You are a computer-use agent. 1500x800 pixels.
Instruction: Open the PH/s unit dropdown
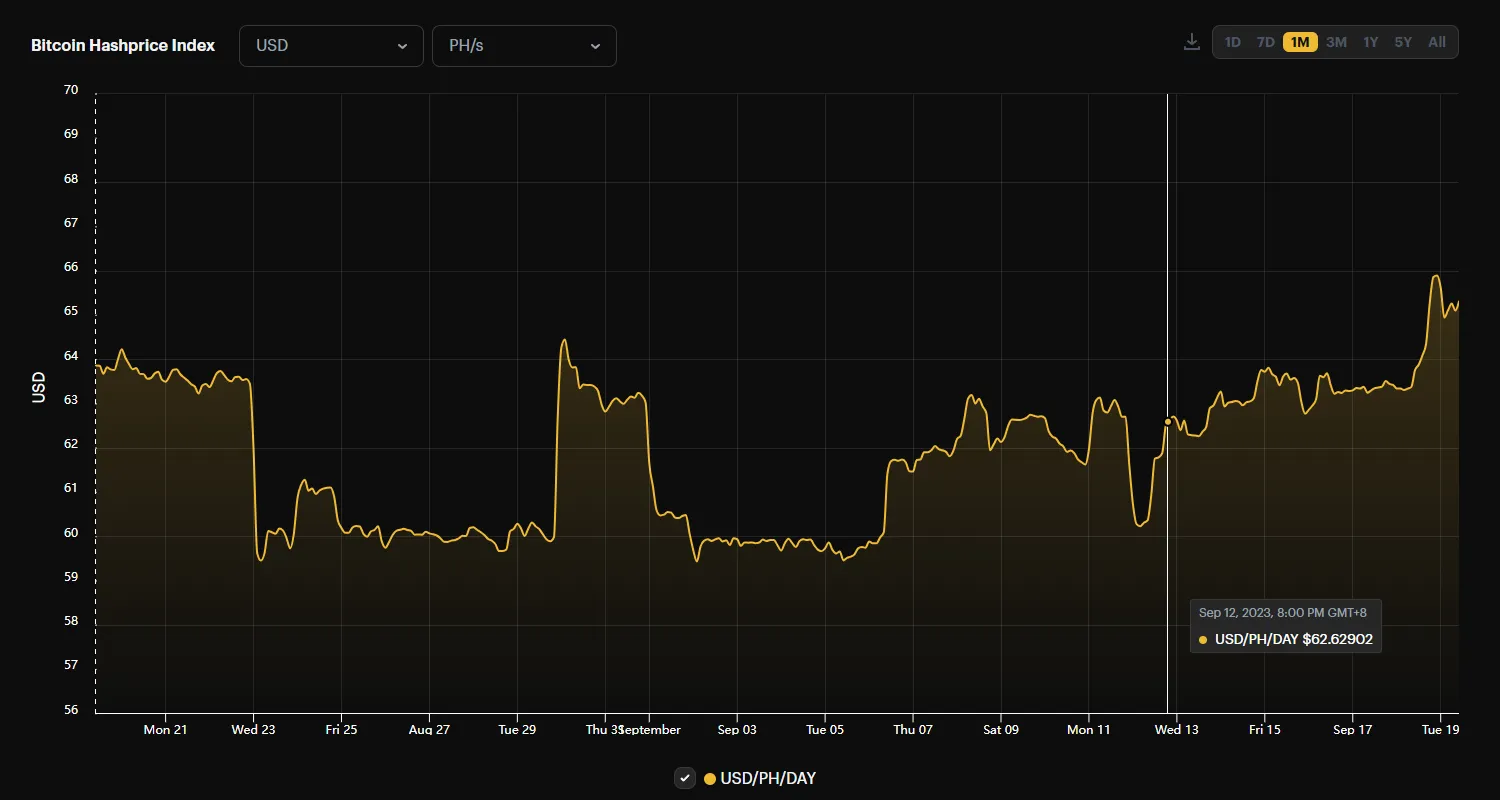(524, 46)
